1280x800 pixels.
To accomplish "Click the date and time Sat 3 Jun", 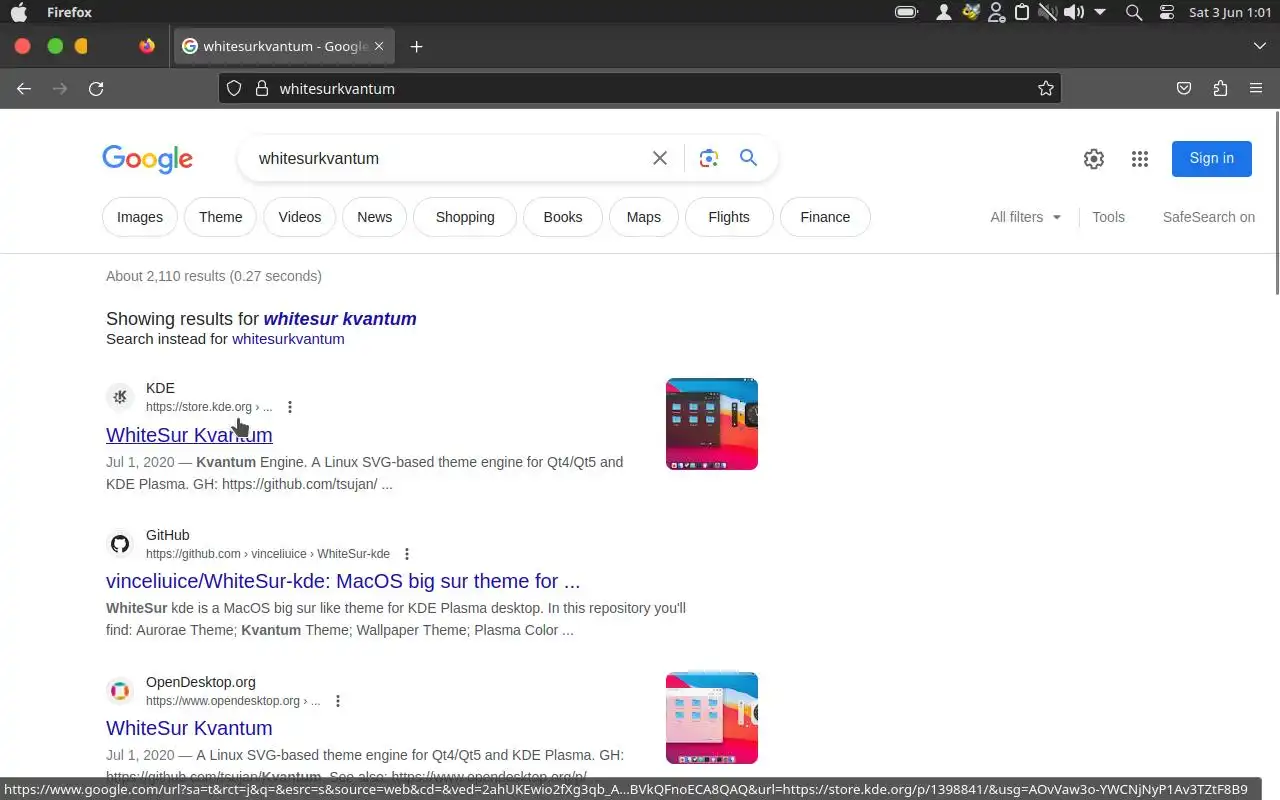I will coord(1230,12).
